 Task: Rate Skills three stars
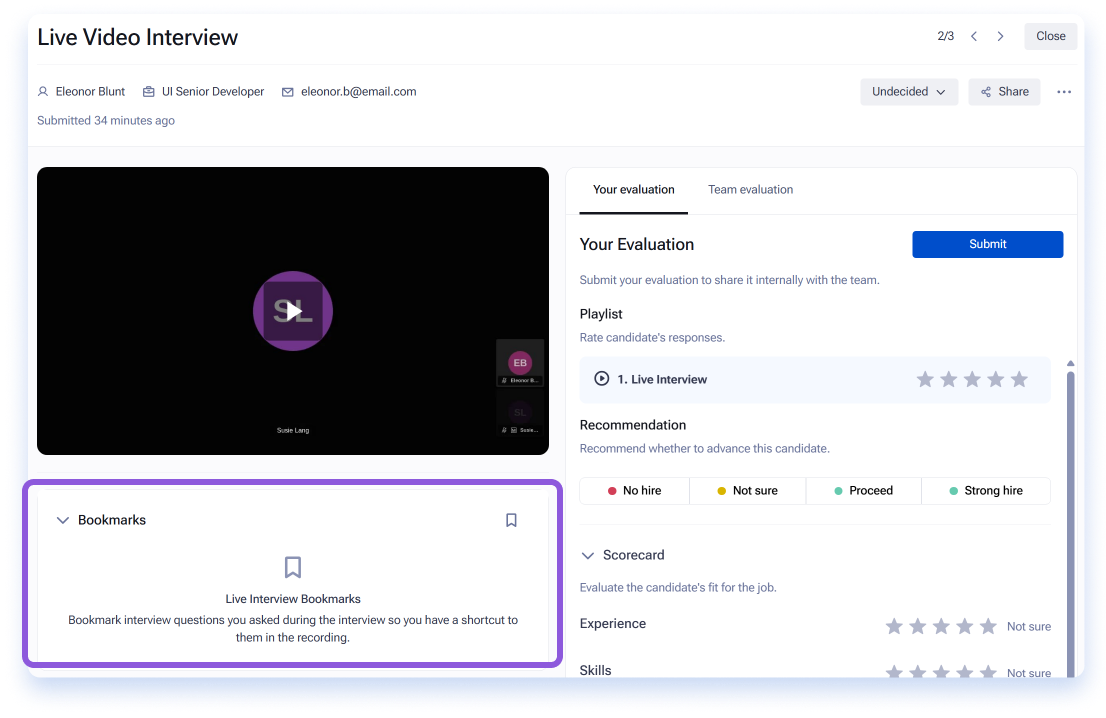(941, 671)
